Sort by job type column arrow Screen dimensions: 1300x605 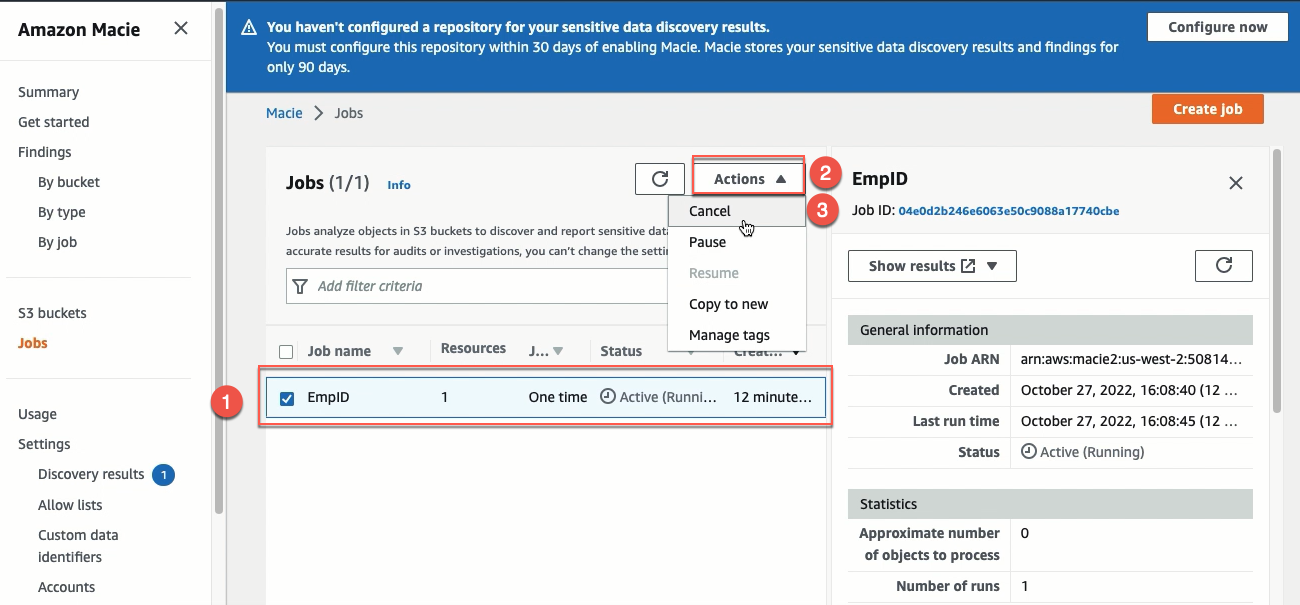pos(558,352)
